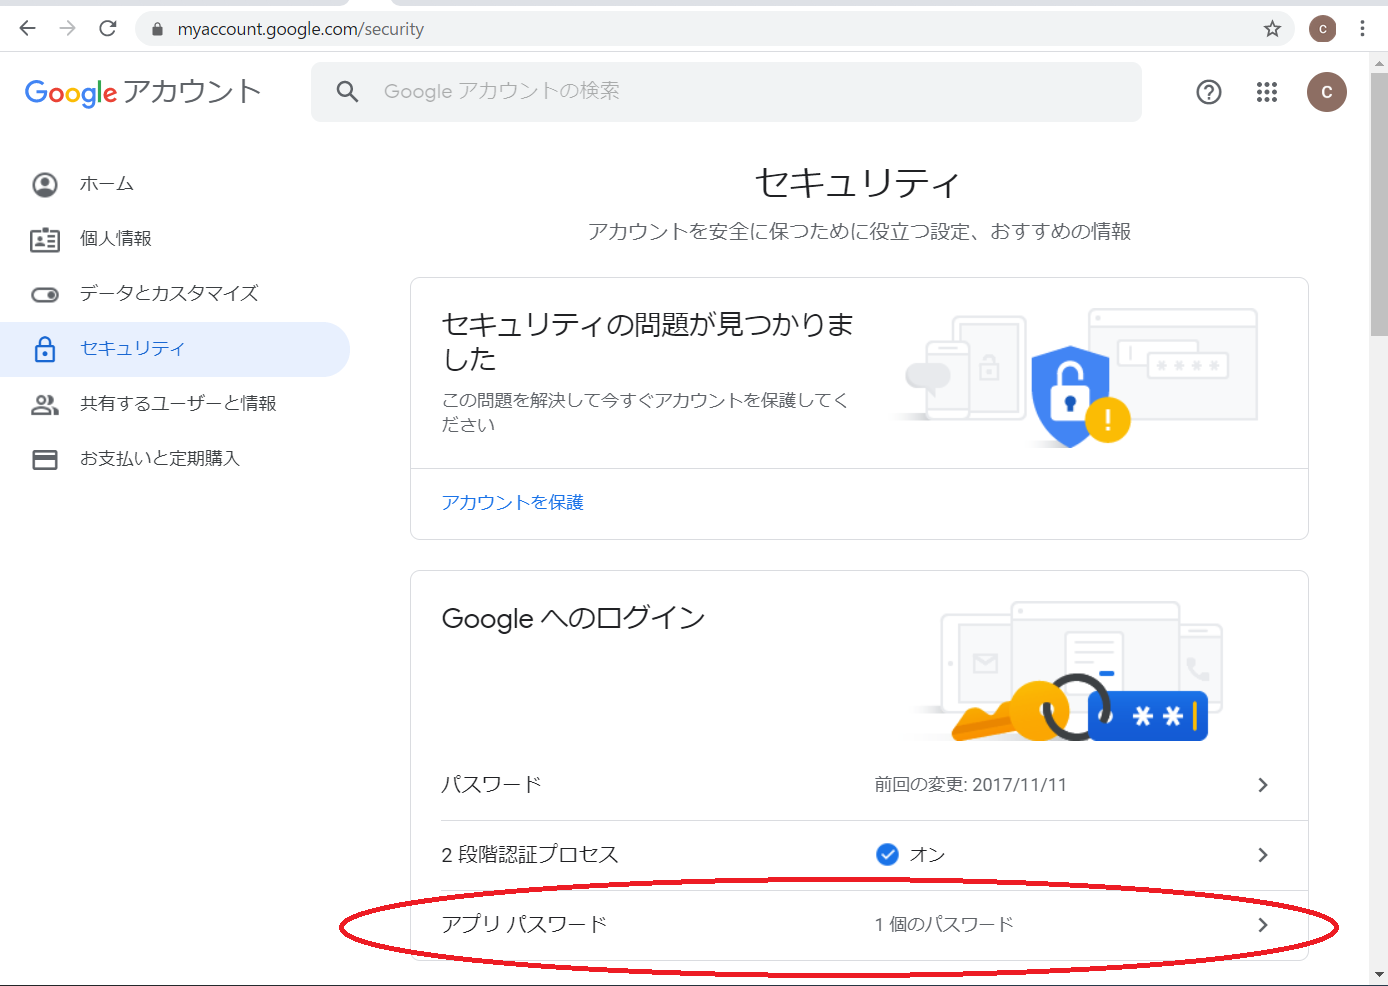Click the payments icon next to お支払いと定期購入

[44, 458]
